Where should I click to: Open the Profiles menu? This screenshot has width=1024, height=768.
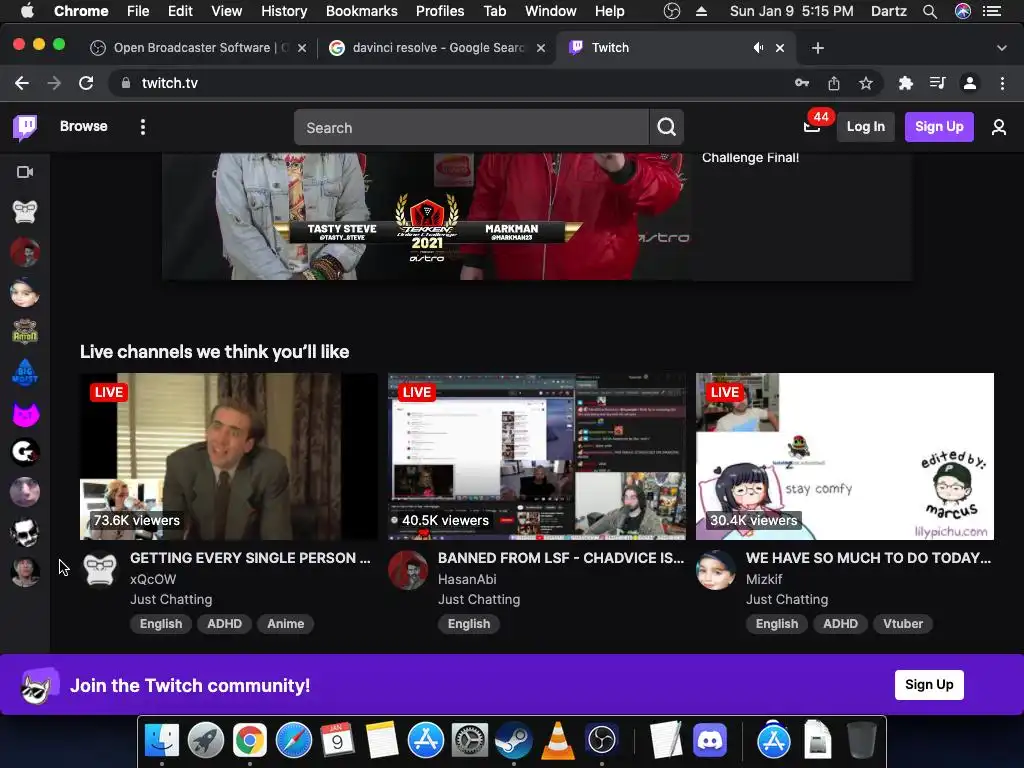[440, 11]
